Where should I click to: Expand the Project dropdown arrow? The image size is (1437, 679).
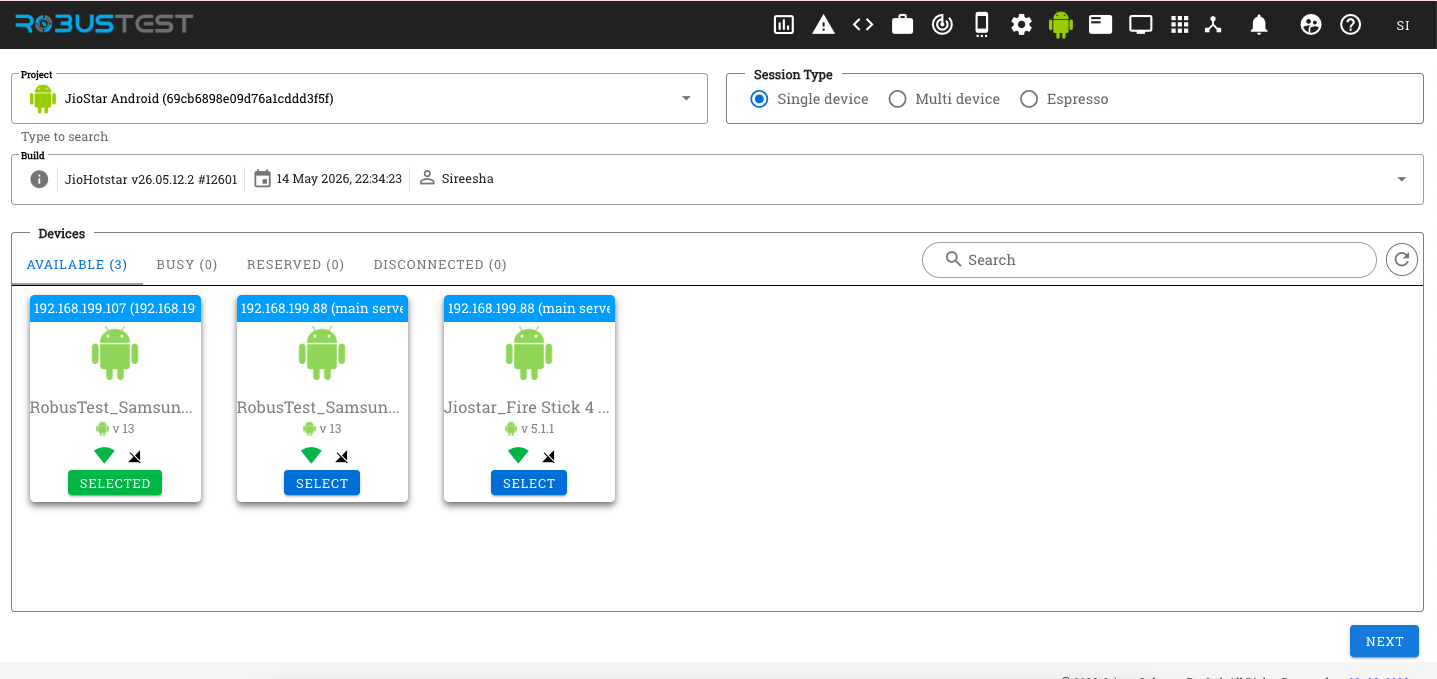[x=686, y=98]
